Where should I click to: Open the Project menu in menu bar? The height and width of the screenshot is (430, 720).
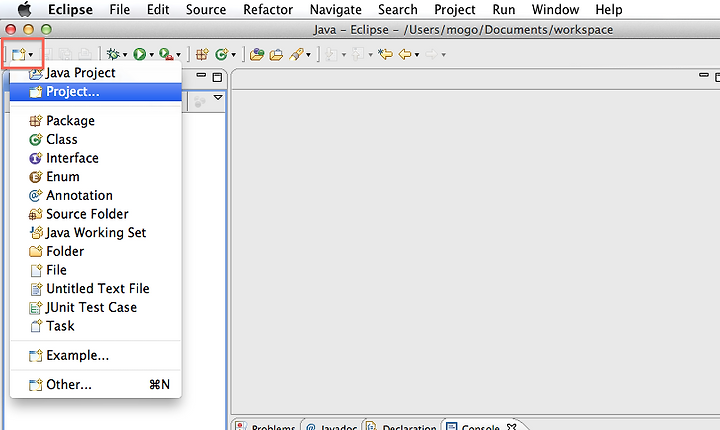(455, 9)
